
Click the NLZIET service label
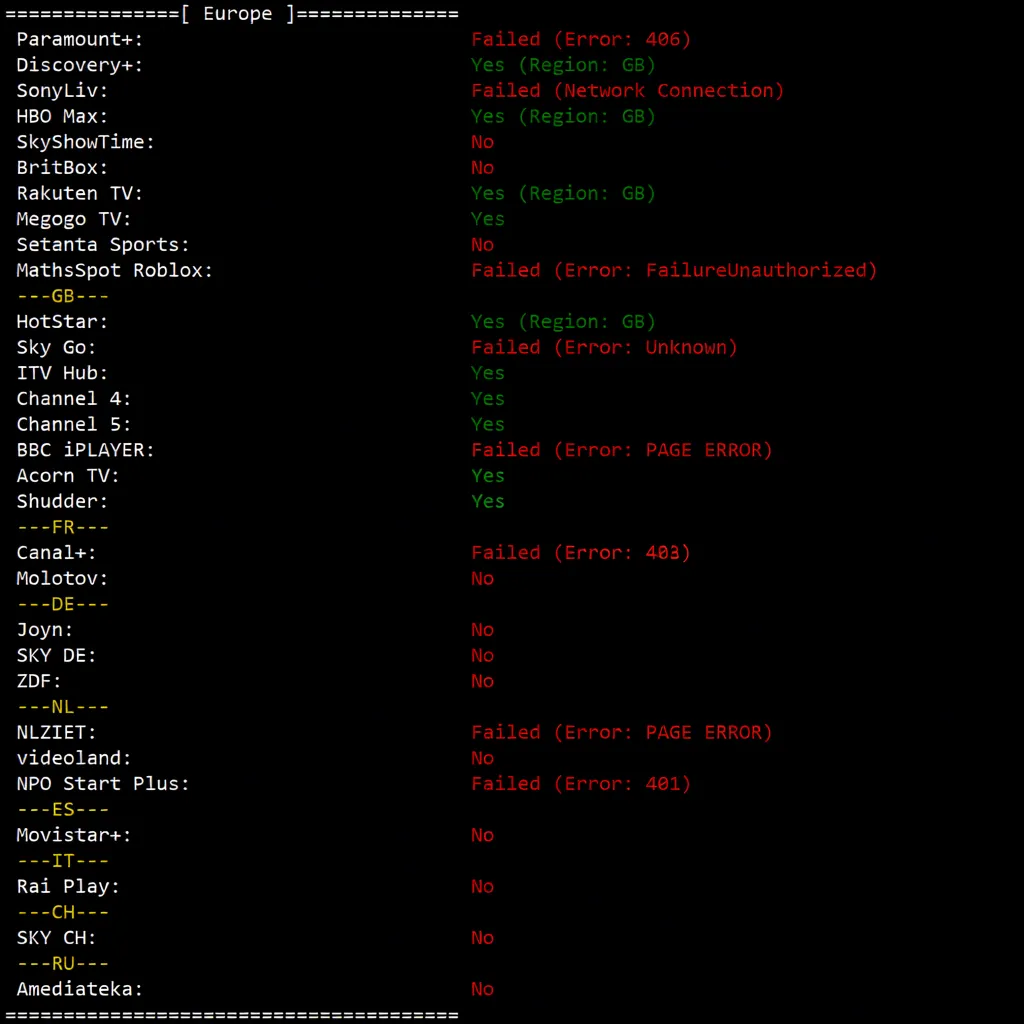(57, 732)
